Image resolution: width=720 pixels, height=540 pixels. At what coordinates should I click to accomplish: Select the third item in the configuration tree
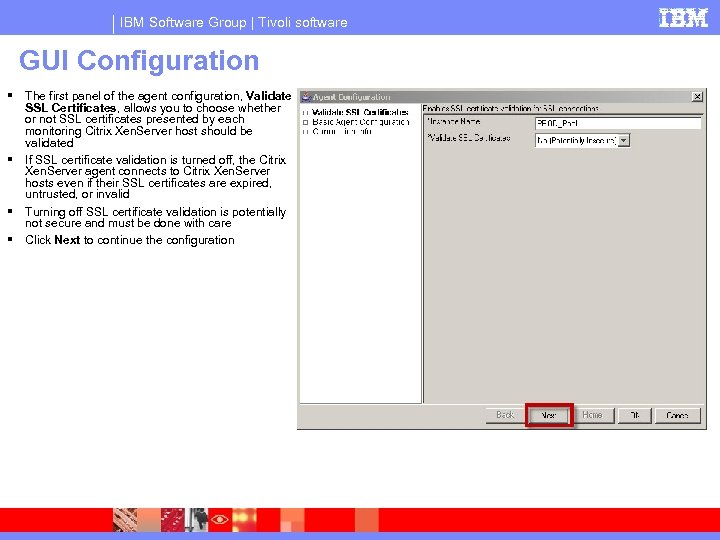pyautogui.click(x=342, y=131)
